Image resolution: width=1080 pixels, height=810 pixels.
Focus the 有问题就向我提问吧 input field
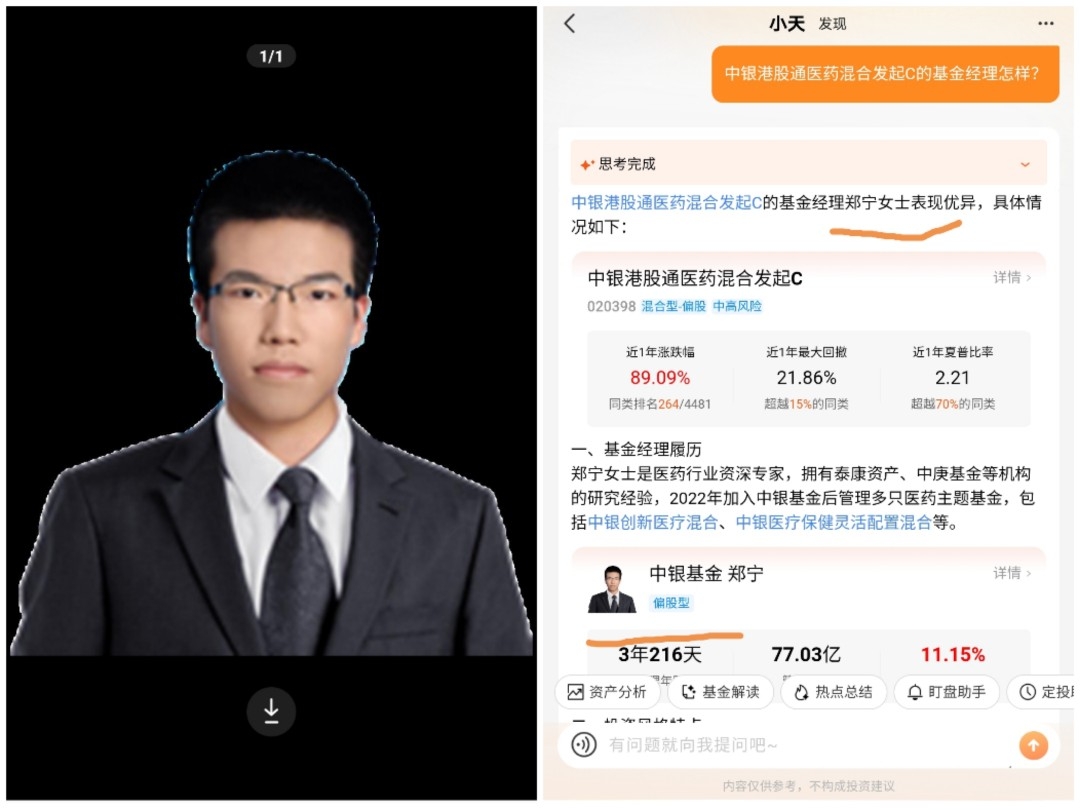click(x=806, y=745)
